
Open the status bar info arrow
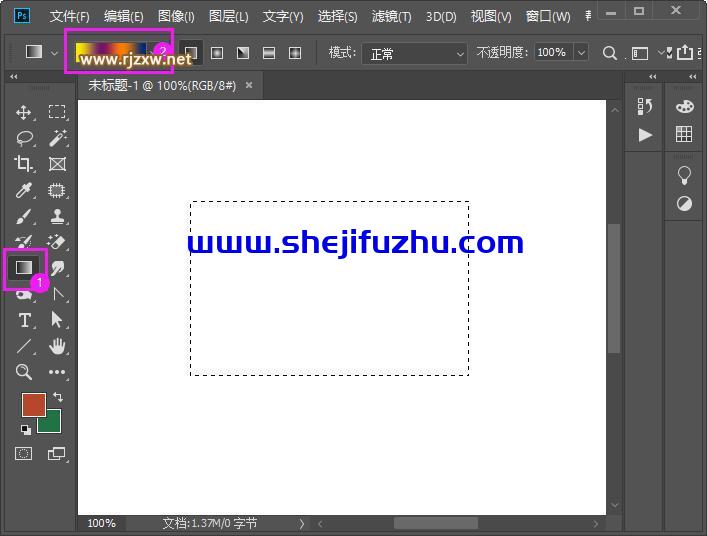(x=302, y=524)
